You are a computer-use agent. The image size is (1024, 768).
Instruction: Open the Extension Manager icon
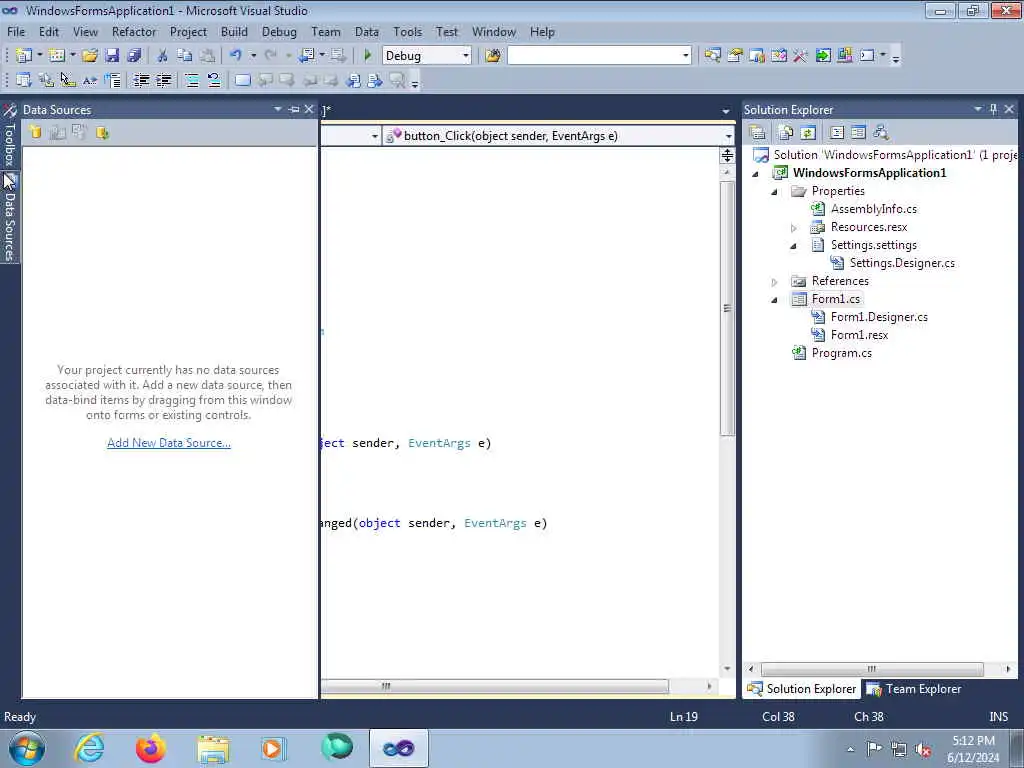[x=844, y=55]
